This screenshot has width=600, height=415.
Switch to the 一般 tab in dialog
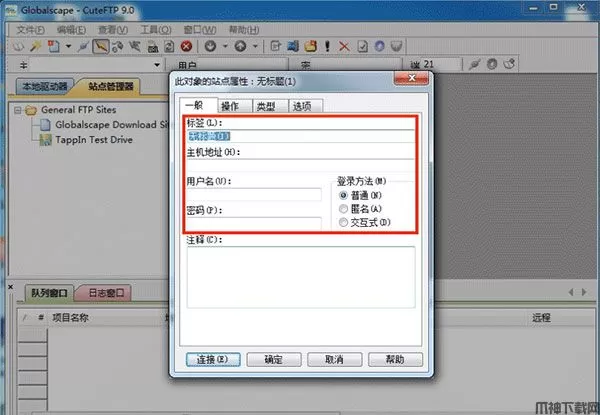(198, 105)
